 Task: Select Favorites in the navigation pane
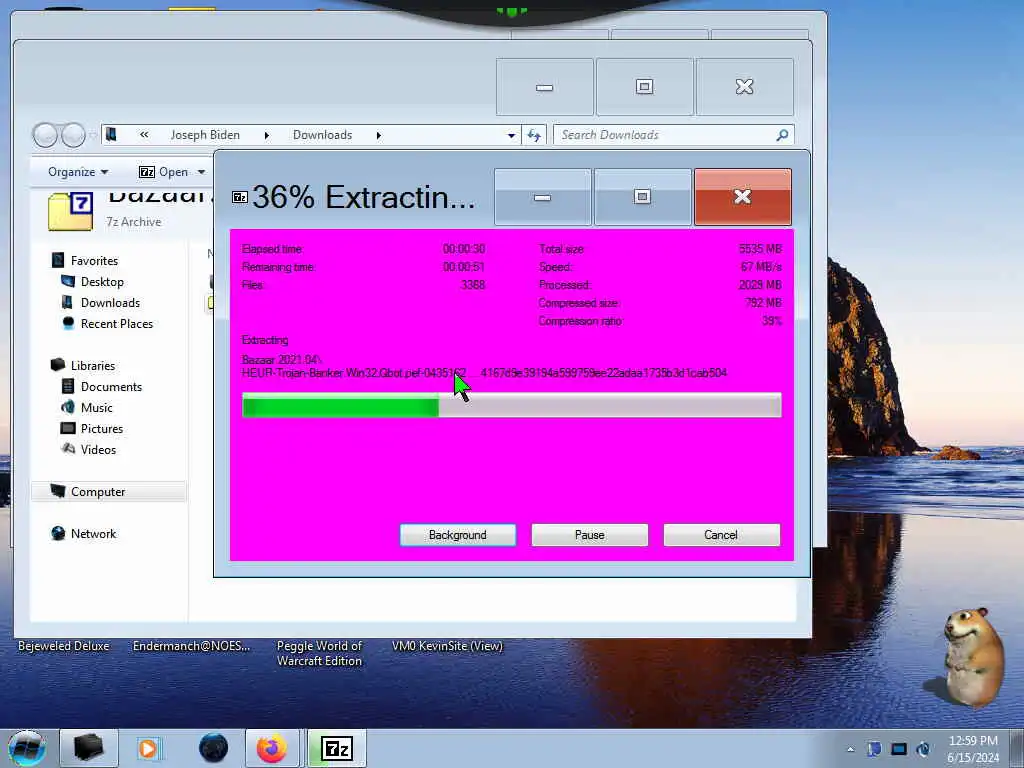(94, 261)
